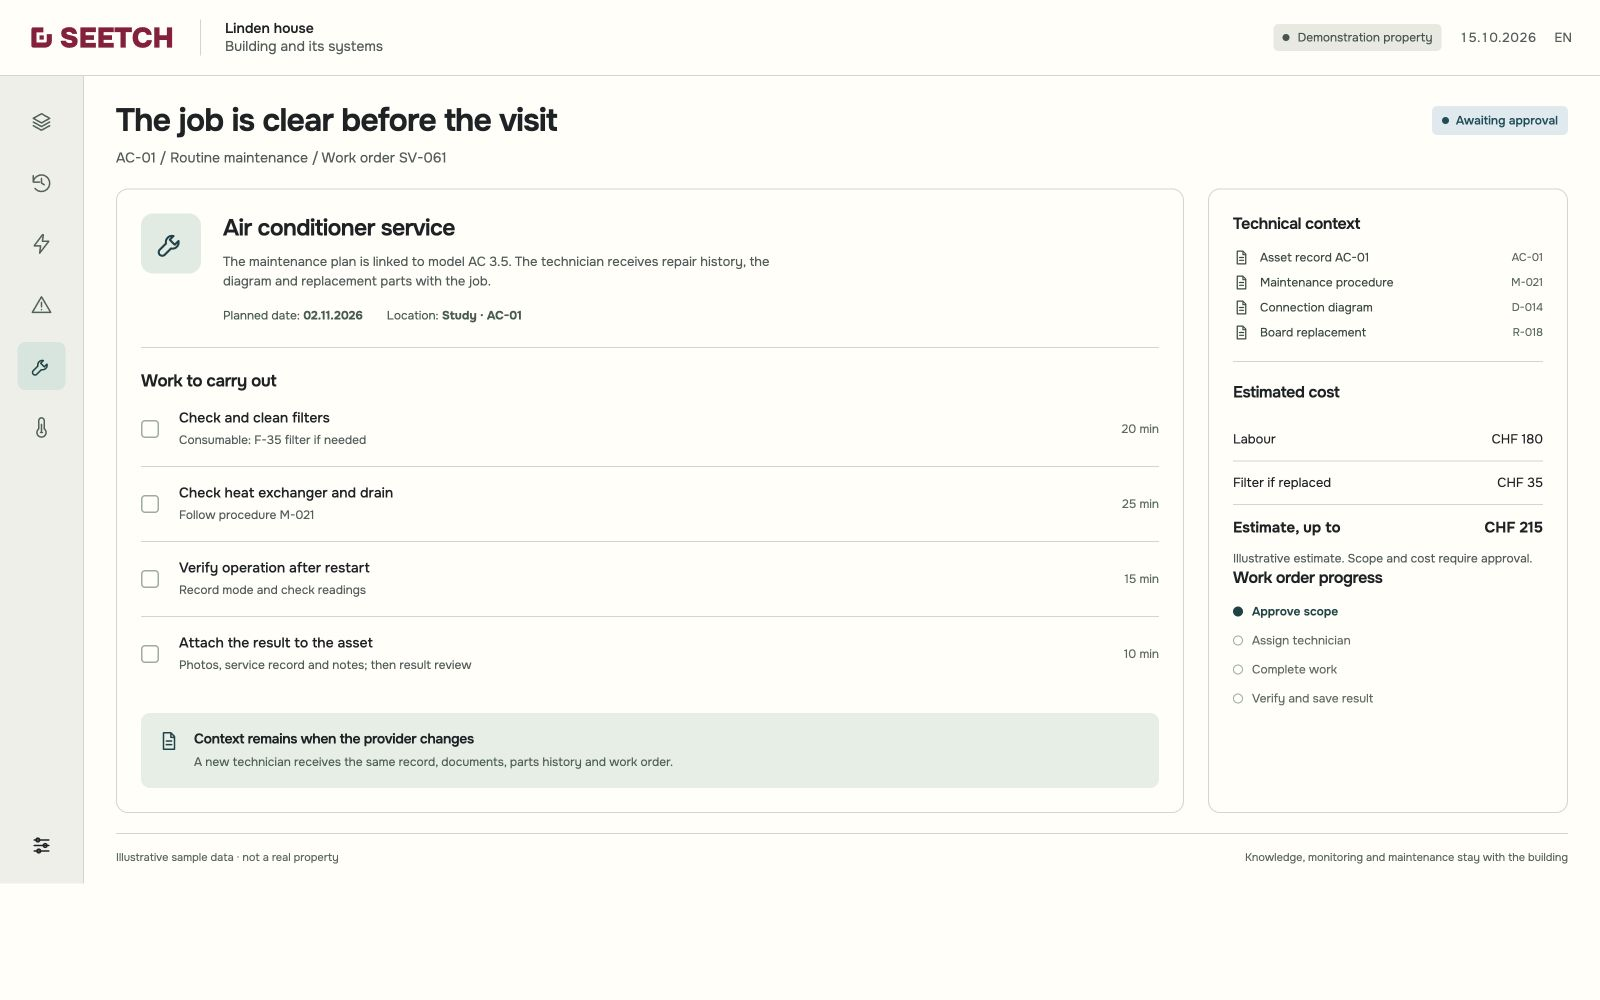Tick Attach the result to the asset checkbox
The image size is (1600, 1000).
tap(150, 654)
